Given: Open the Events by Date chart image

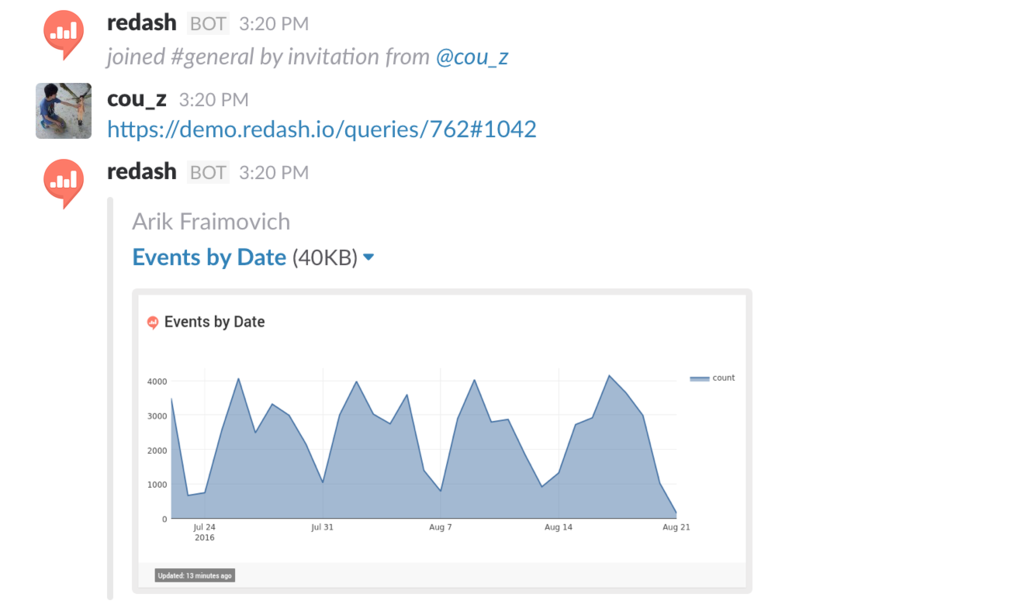Looking at the screenshot, I should 442,441.
